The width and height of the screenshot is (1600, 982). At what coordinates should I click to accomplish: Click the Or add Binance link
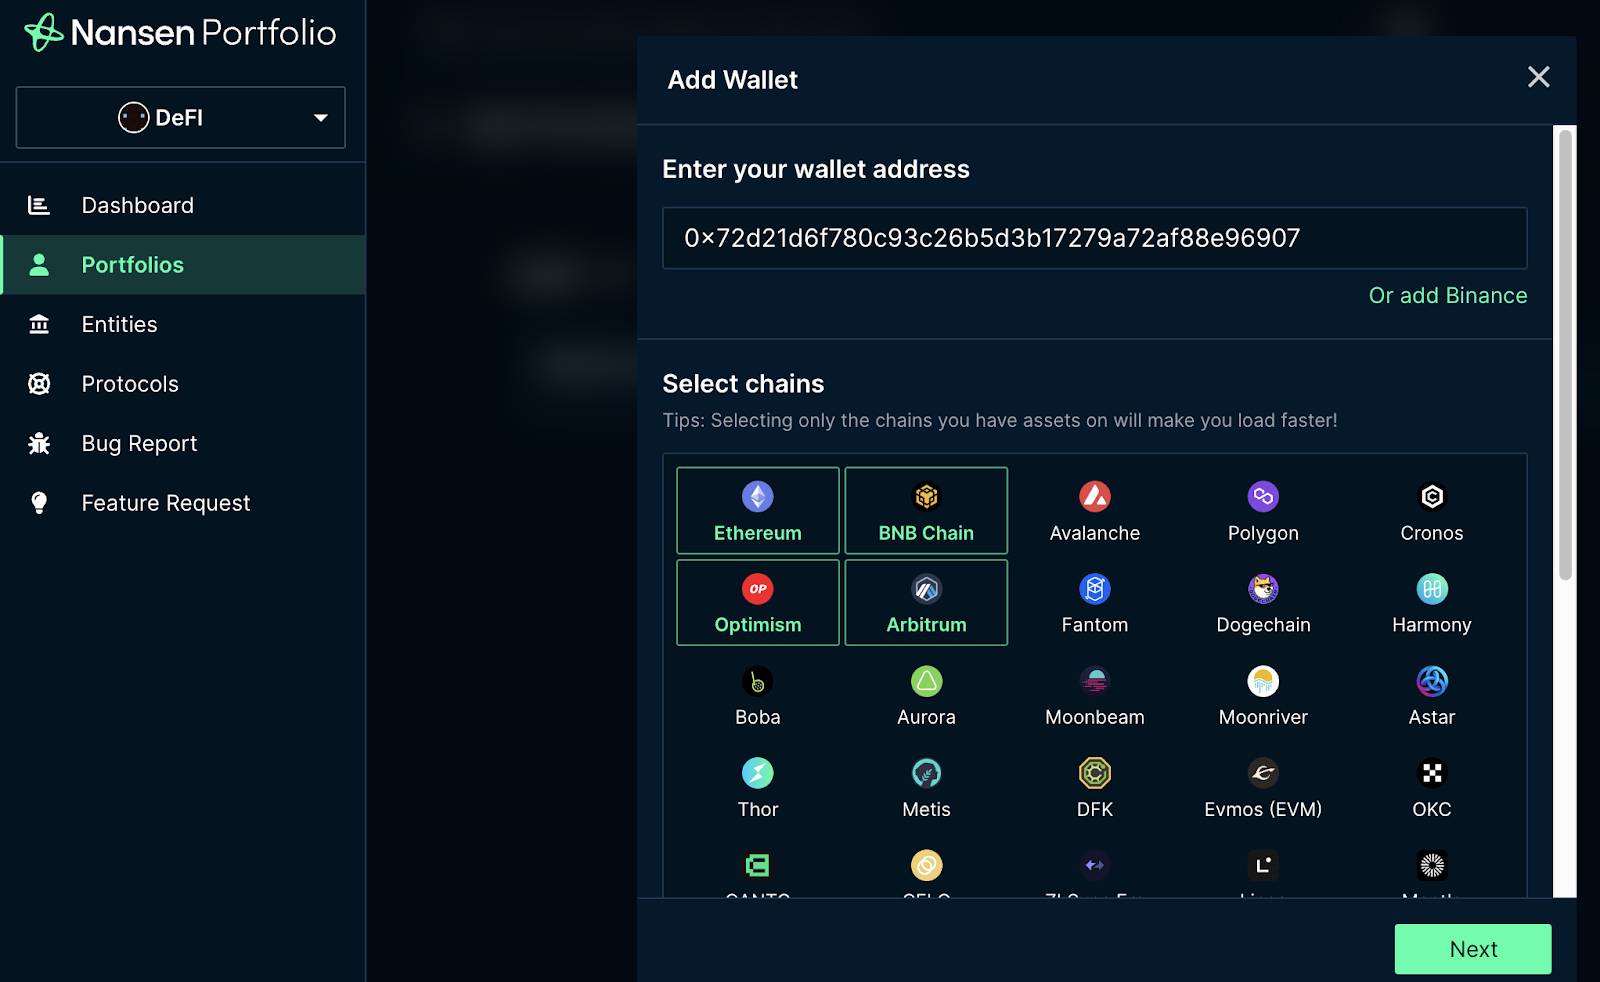coord(1447,295)
